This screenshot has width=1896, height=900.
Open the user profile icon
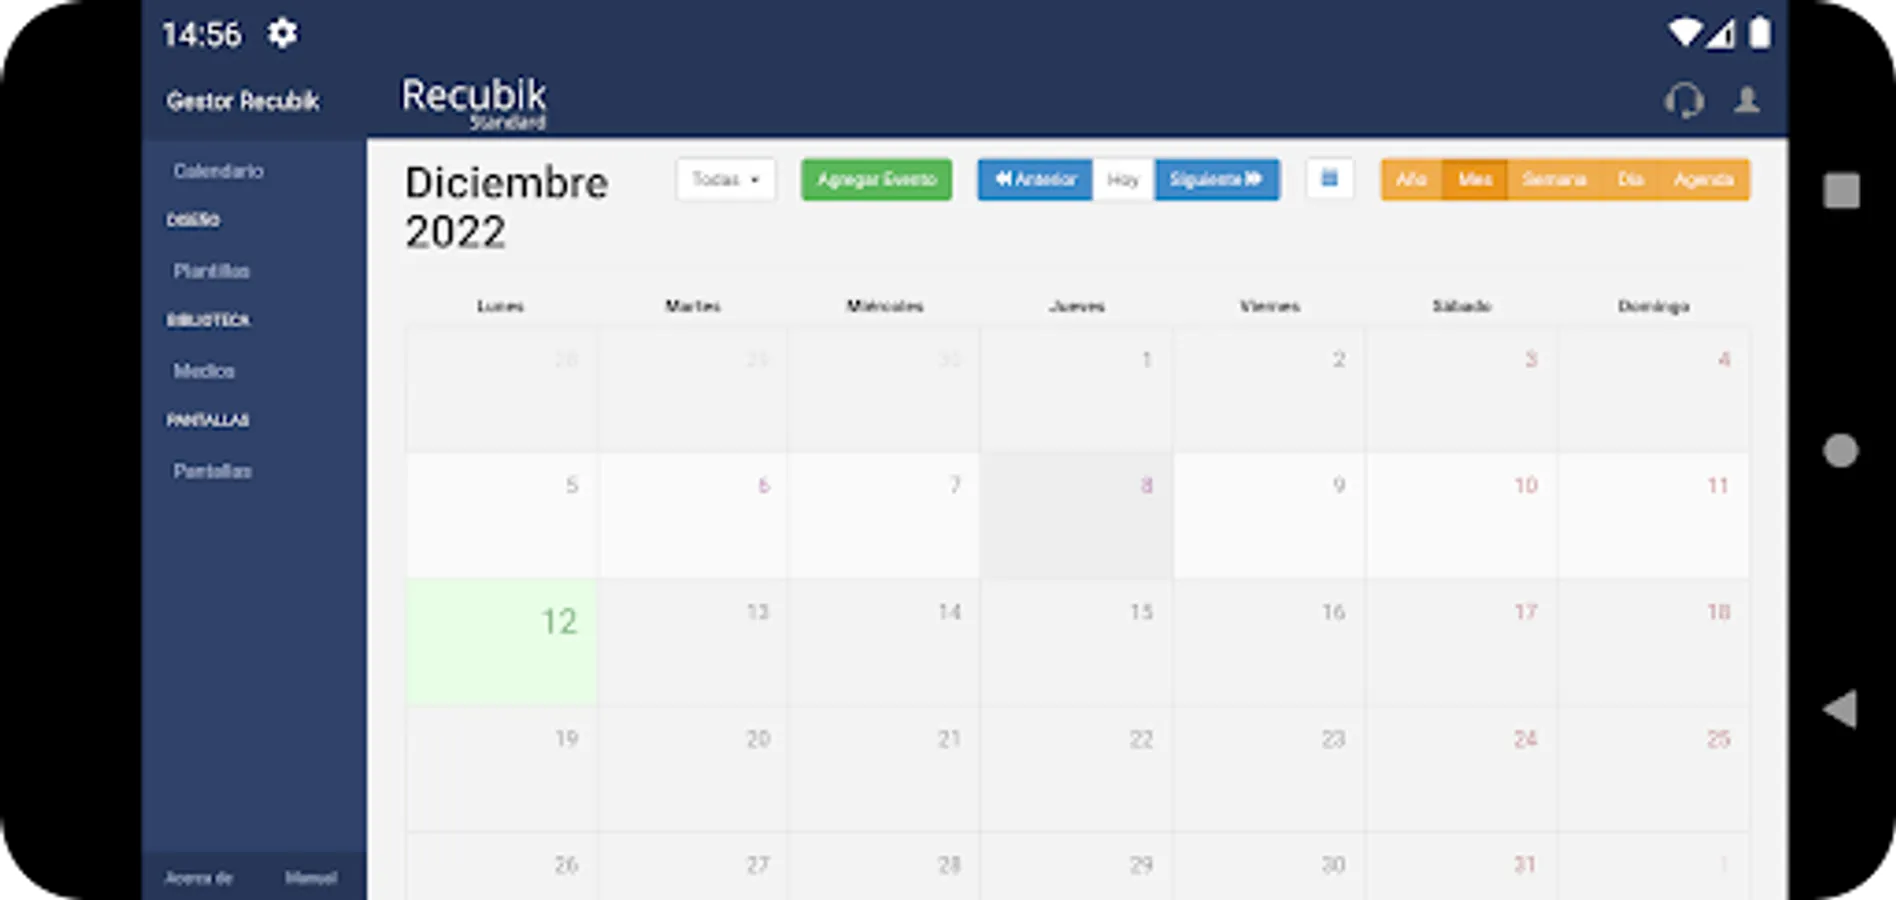pos(1747,100)
